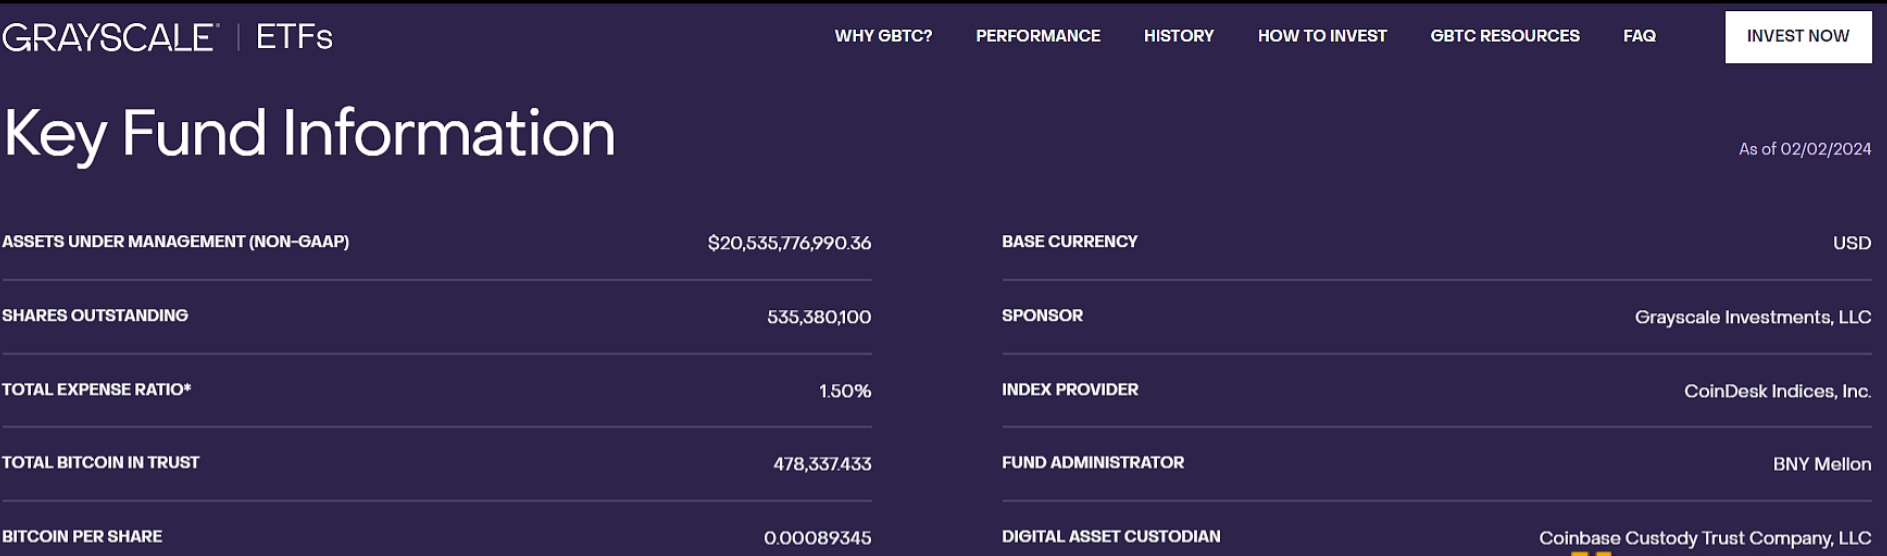Select the CoinDesk Indices, Inc. index provider
Screen dimensions: 1887x556
coord(1777,391)
